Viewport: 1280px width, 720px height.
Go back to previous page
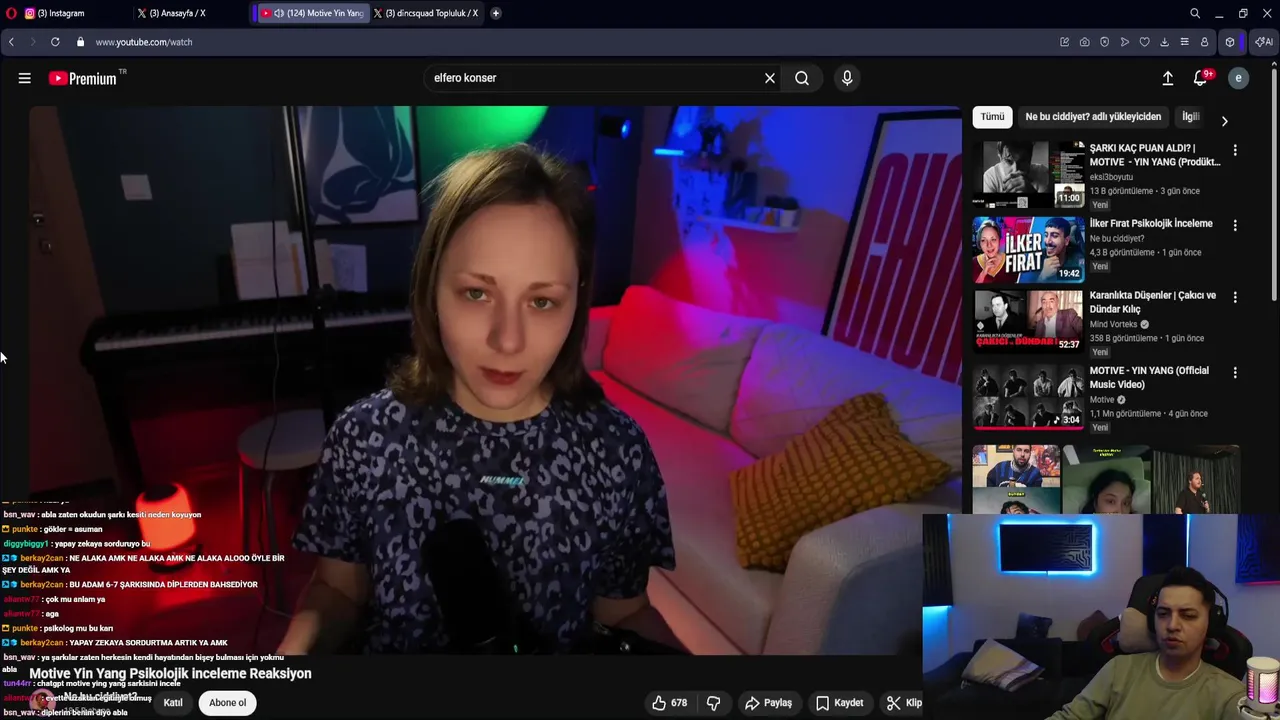click(x=11, y=42)
